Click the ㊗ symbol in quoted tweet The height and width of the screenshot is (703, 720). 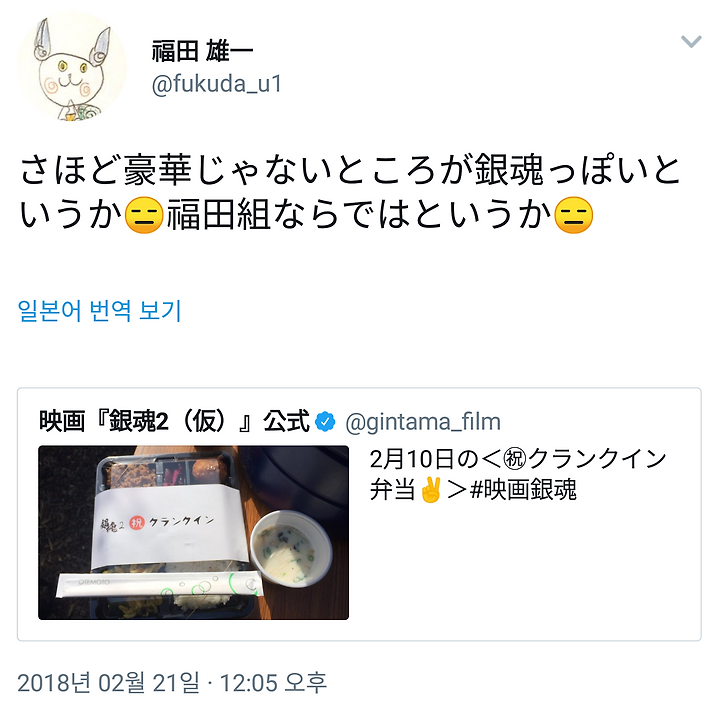[514, 458]
